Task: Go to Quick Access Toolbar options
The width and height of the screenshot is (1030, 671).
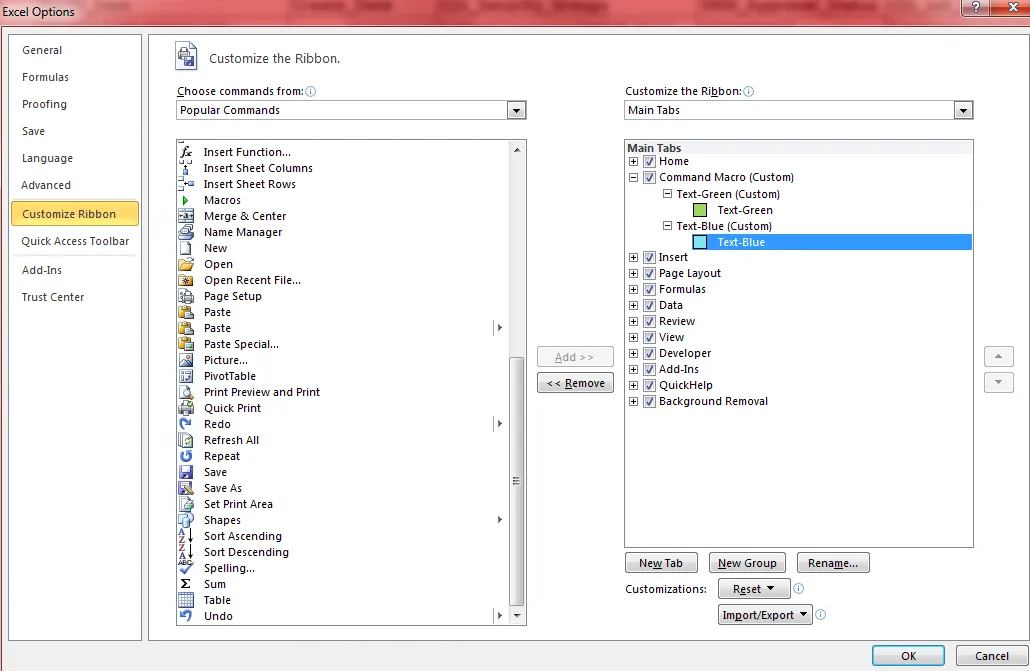Action: [75, 241]
